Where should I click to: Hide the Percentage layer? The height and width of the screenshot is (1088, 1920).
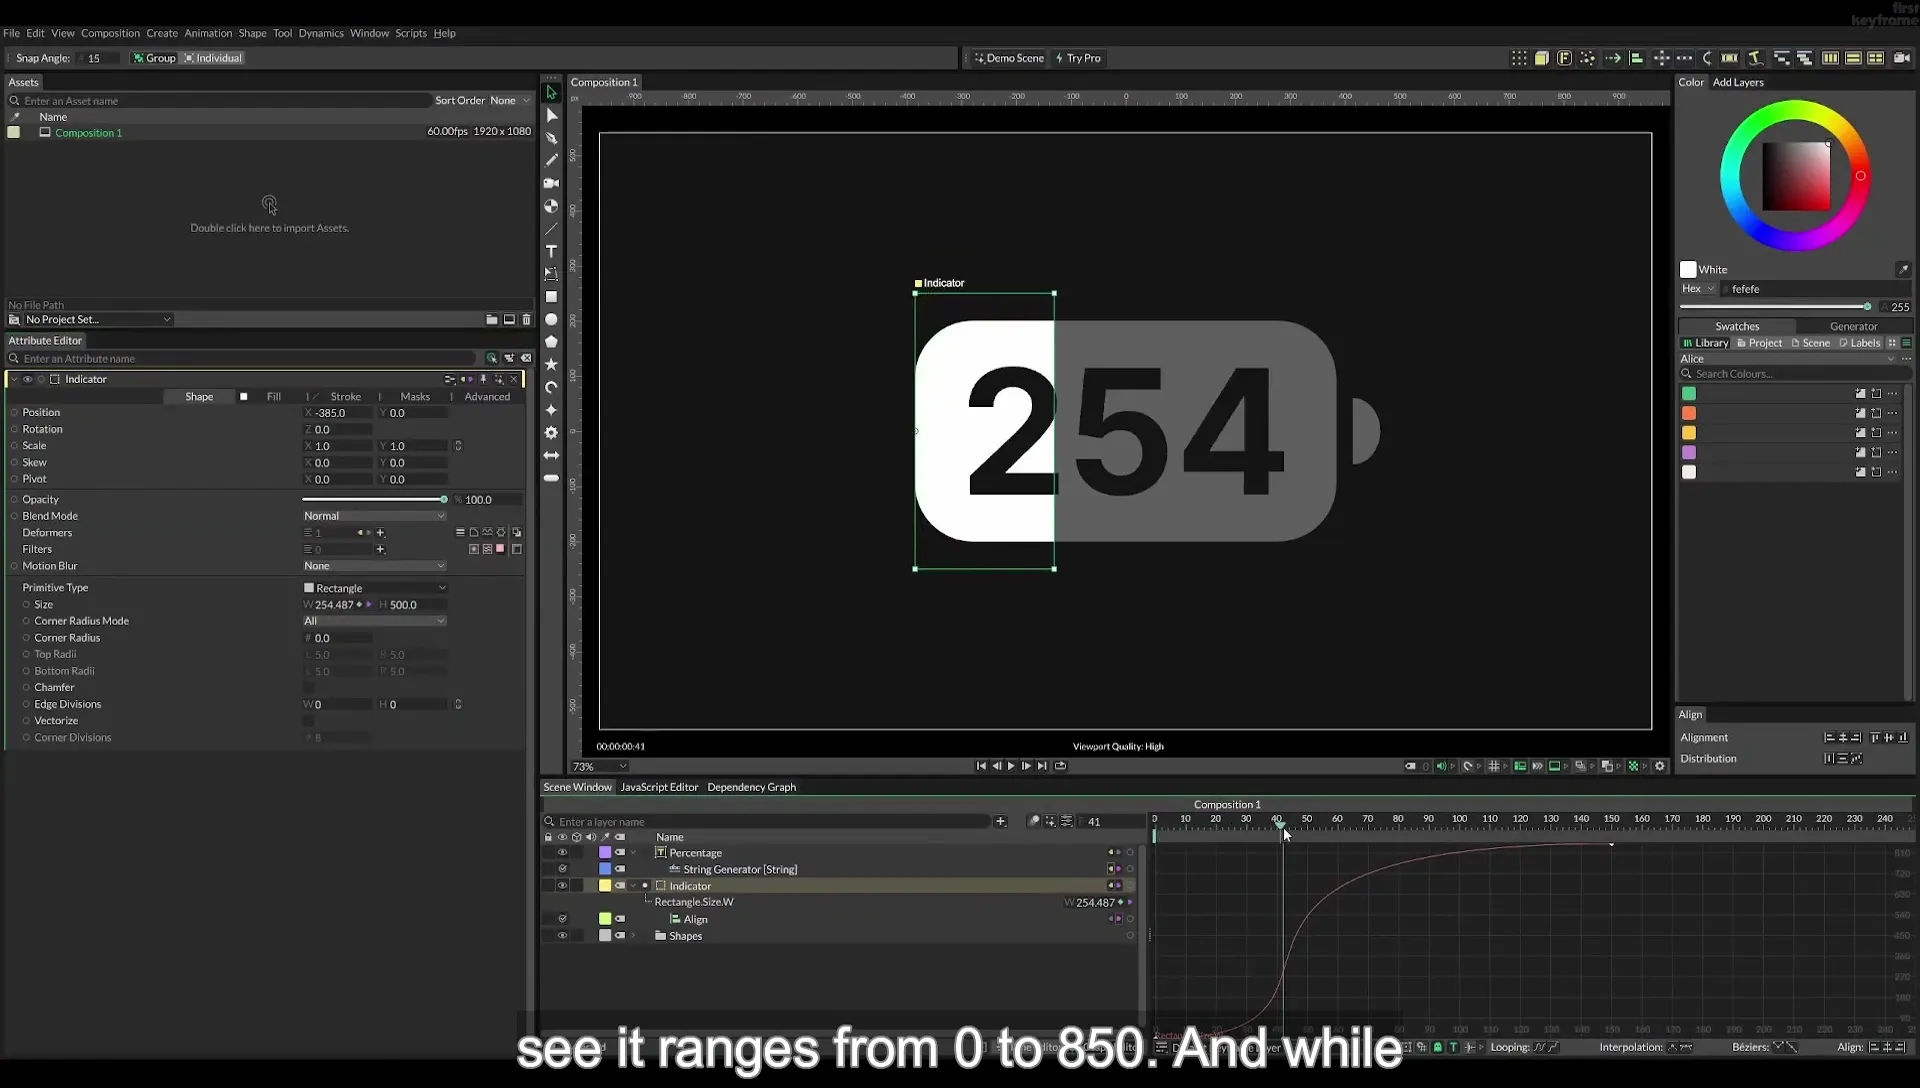[562, 853]
